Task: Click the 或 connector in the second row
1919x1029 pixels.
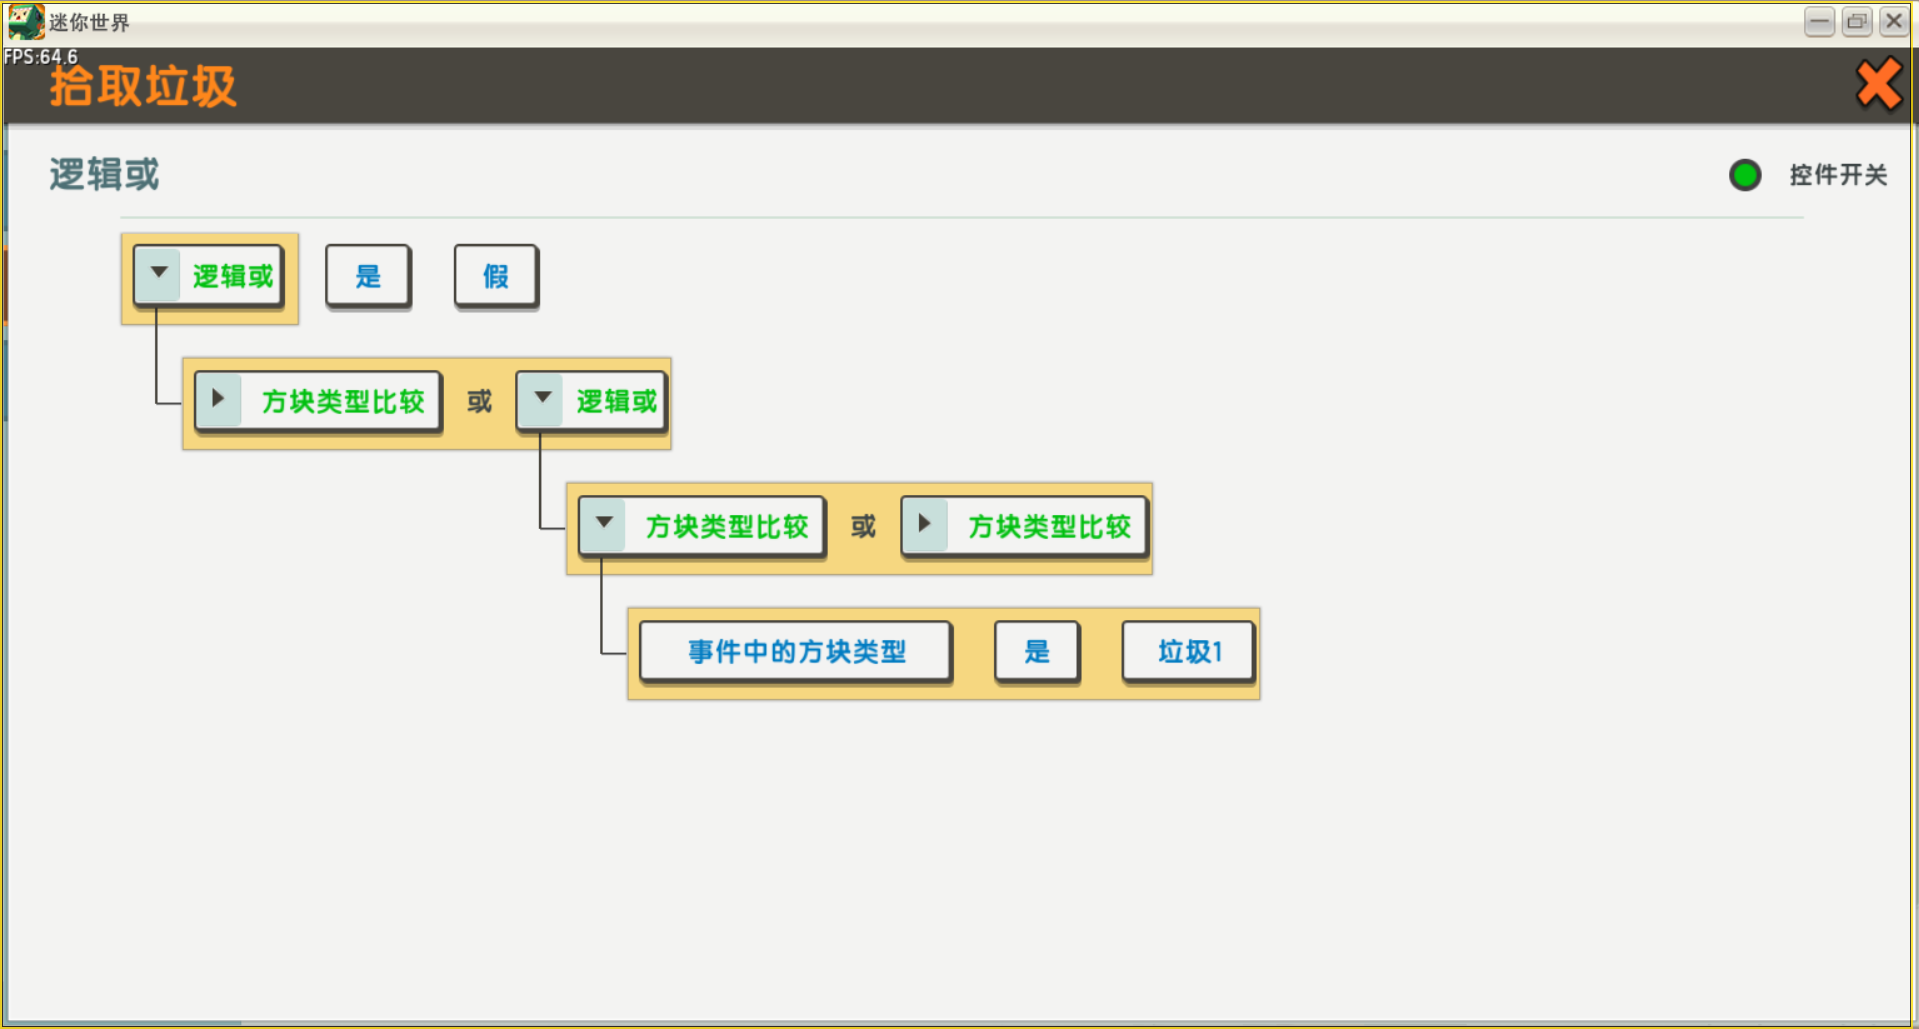Action: click(479, 402)
